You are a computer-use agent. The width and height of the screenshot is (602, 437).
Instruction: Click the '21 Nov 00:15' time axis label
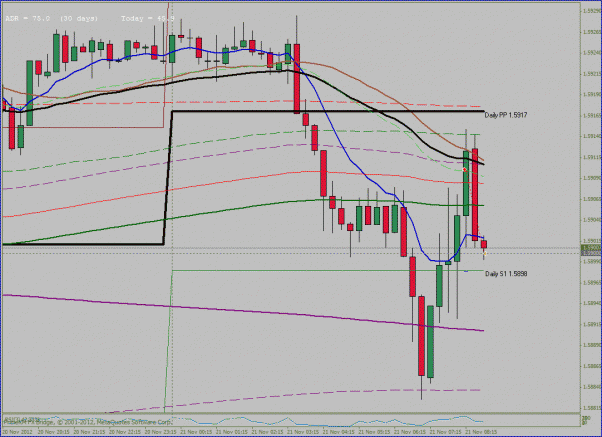click(x=198, y=432)
